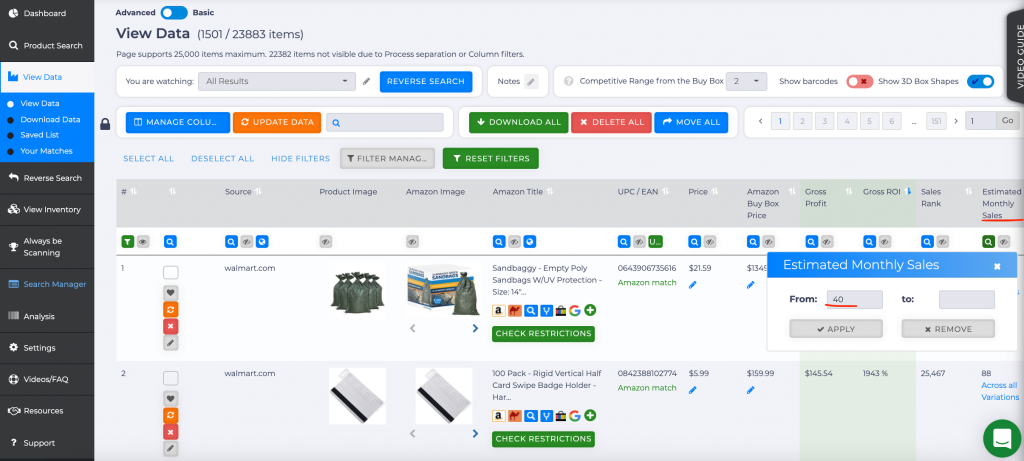This screenshot has width=1024, height=461.
Task: Click the heart favorite icon in row 1
Action: [x=170, y=292]
